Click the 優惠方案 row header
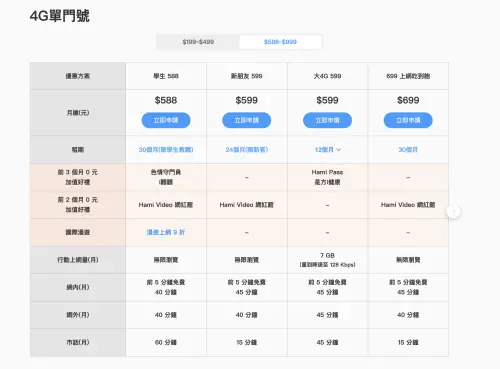The width and height of the screenshot is (500, 369). [78, 76]
